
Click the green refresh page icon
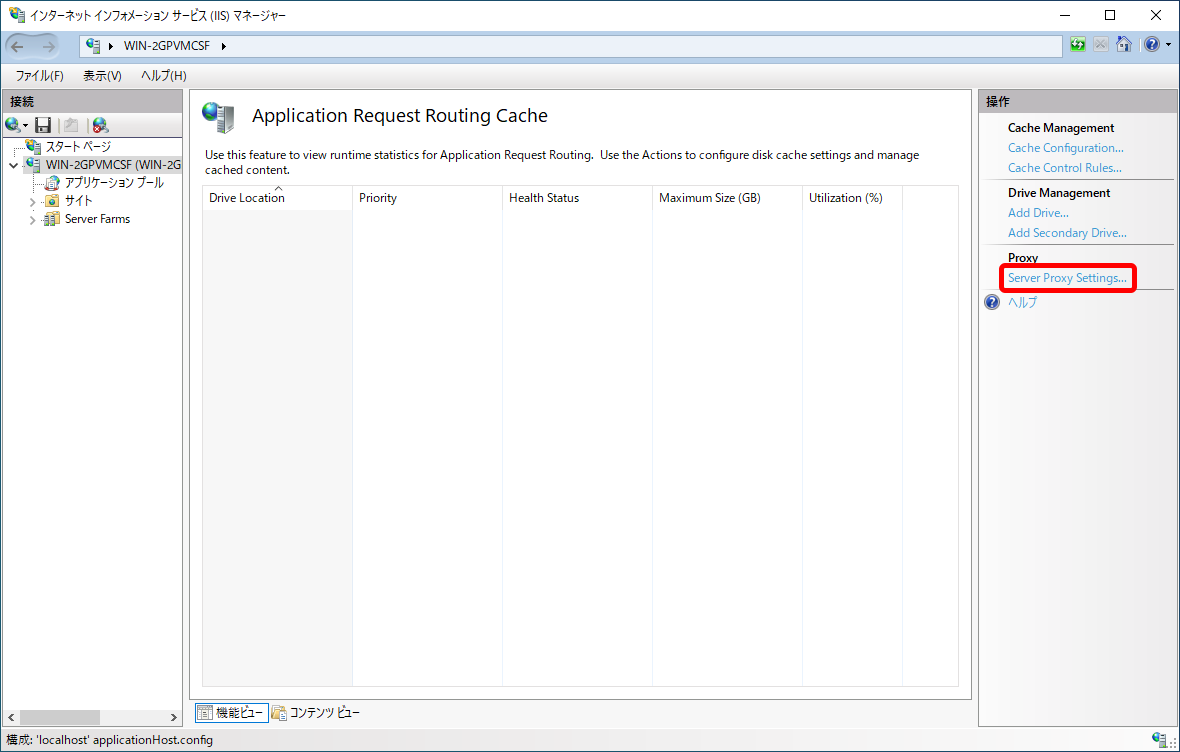[1077, 45]
